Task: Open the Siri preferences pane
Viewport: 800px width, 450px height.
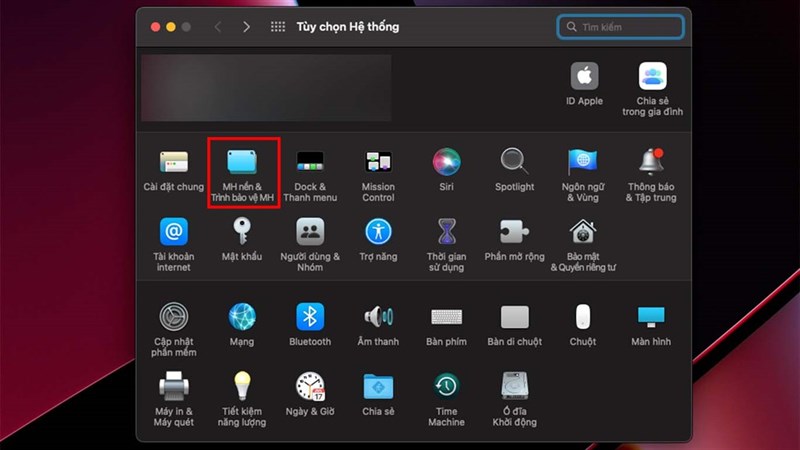Action: point(446,169)
